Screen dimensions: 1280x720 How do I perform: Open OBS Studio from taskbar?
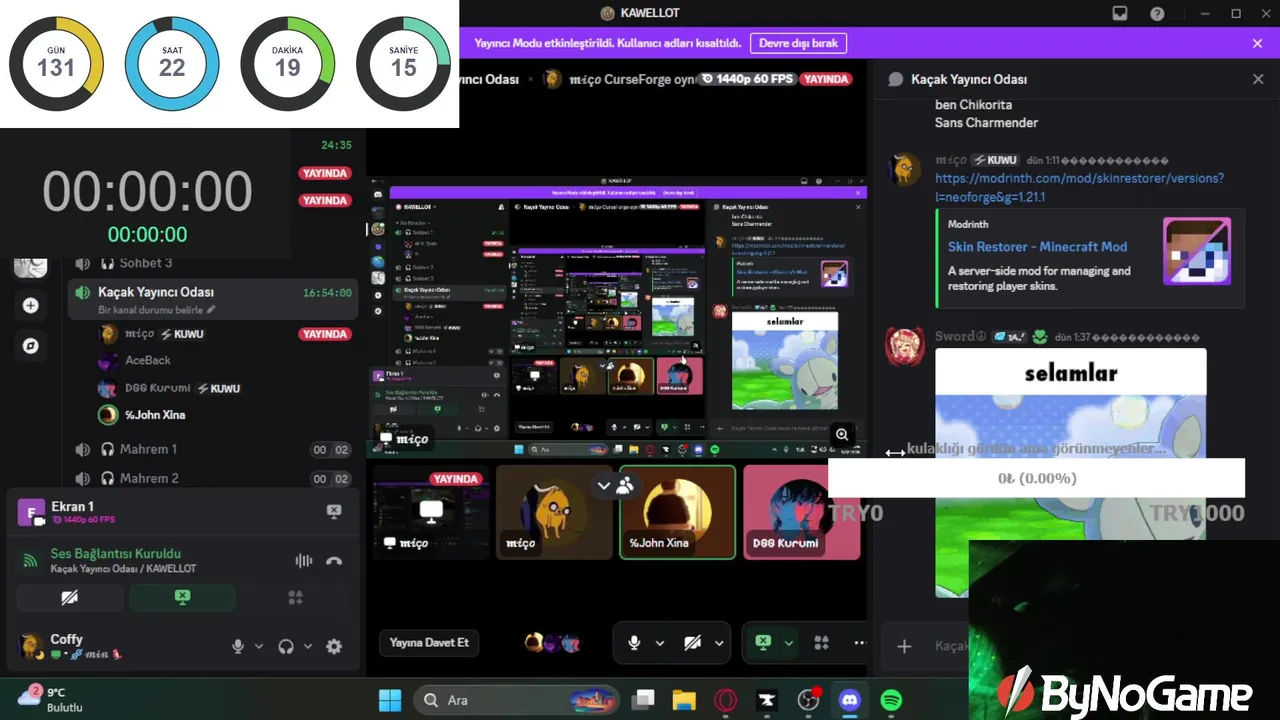[x=808, y=700]
